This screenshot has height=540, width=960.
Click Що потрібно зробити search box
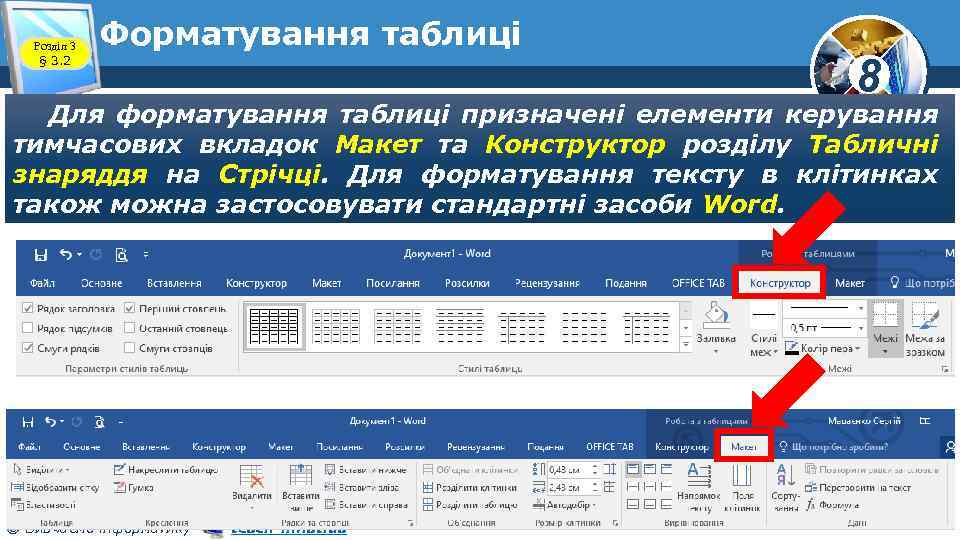[x=834, y=447]
